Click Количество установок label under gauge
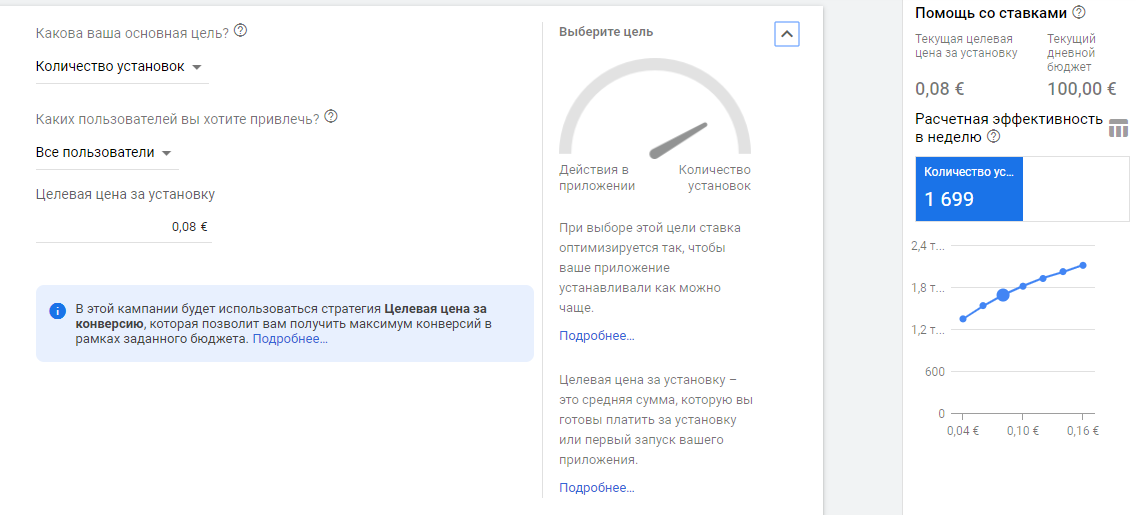This screenshot has height=515, width=1136. (714, 178)
